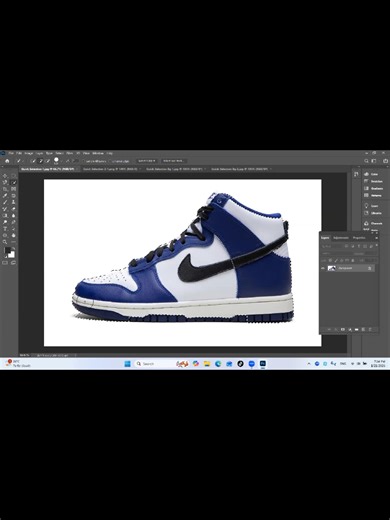Toggle filter for type layers

pyautogui.click(x=359, y=246)
